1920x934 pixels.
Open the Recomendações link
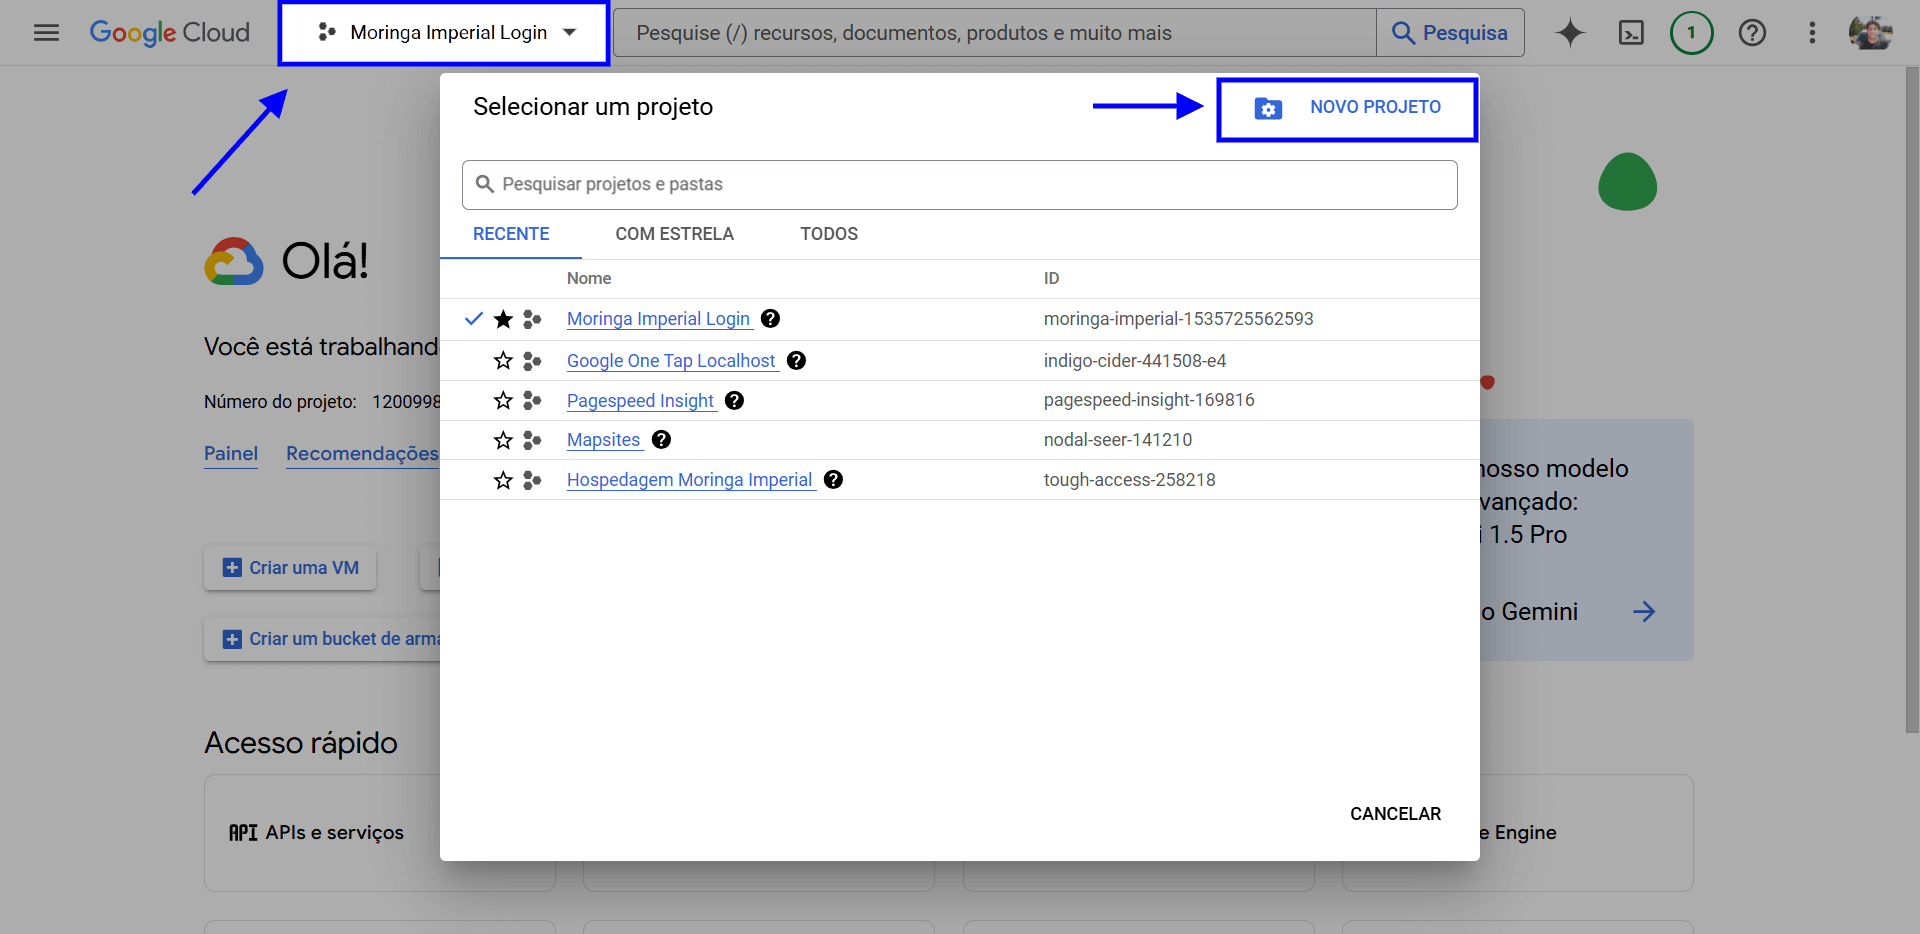point(362,454)
